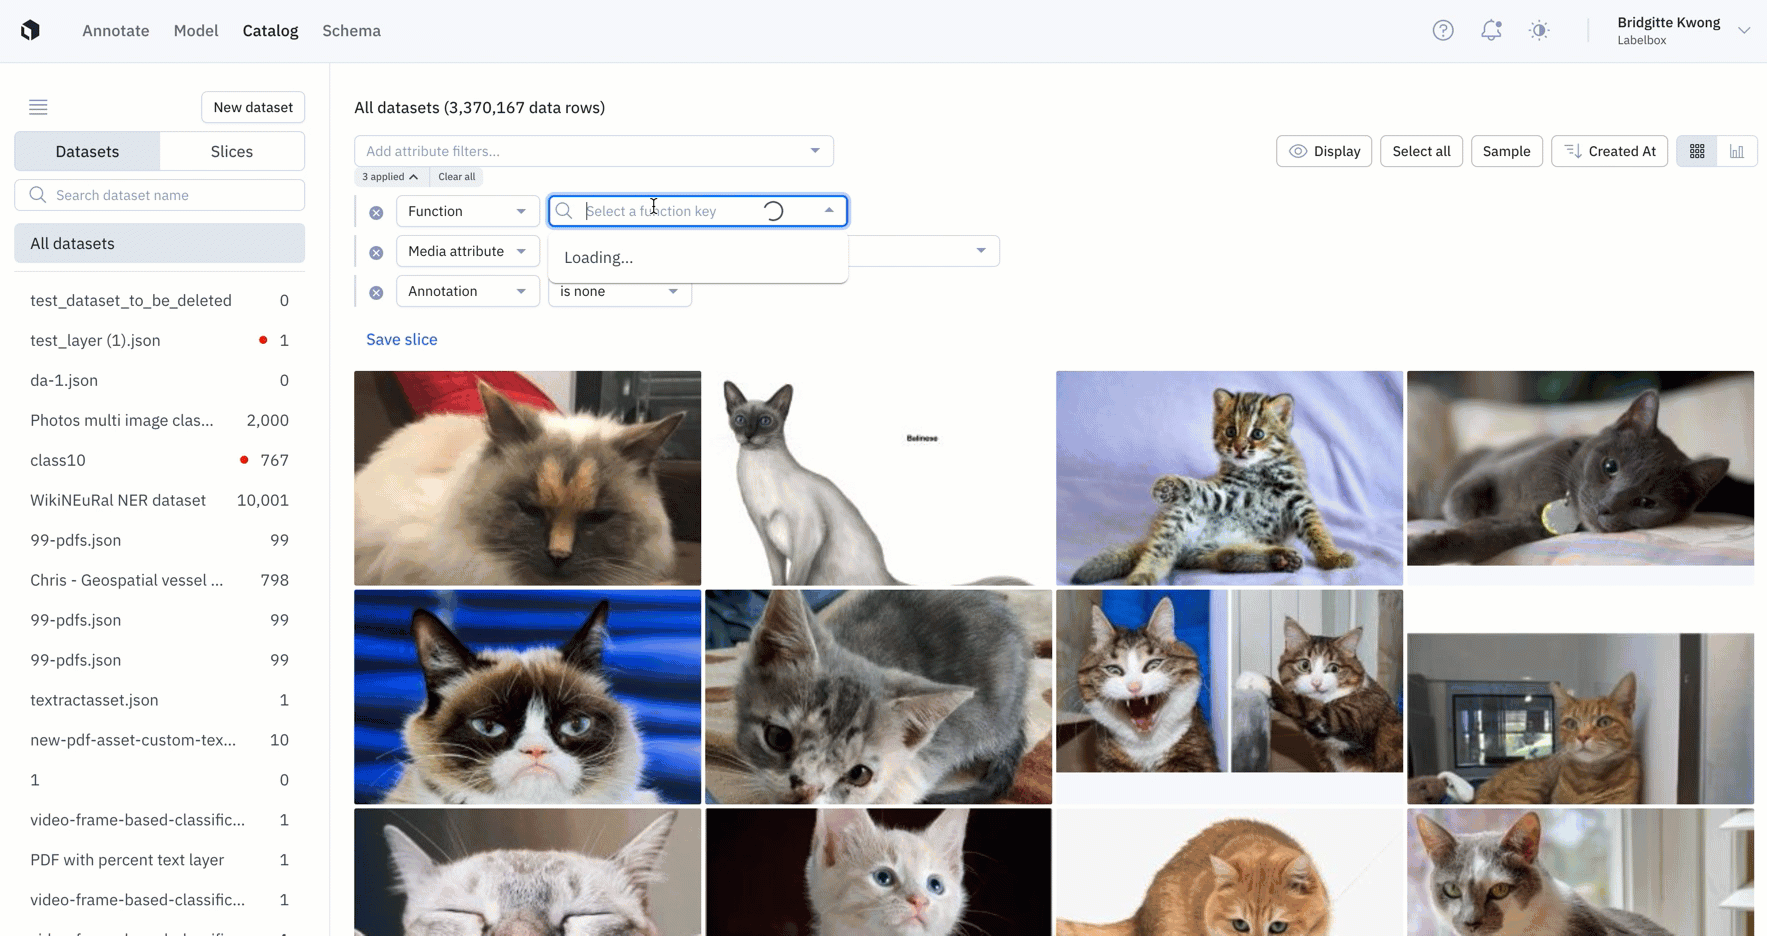Screen dimensions: 1767x936
Task: Open the Annotate menu
Action: click(x=116, y=31)
